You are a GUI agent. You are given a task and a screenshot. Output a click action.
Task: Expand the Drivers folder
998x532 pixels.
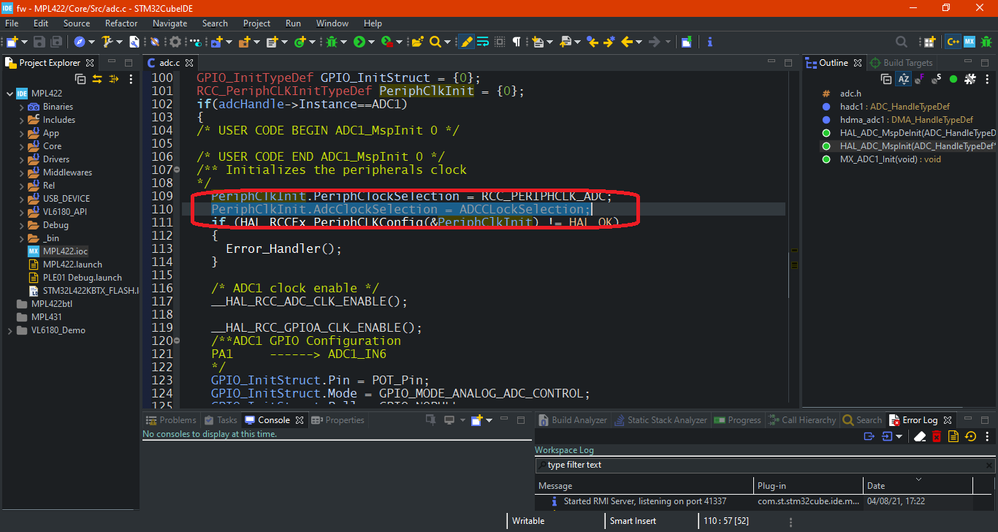point(22,160)
